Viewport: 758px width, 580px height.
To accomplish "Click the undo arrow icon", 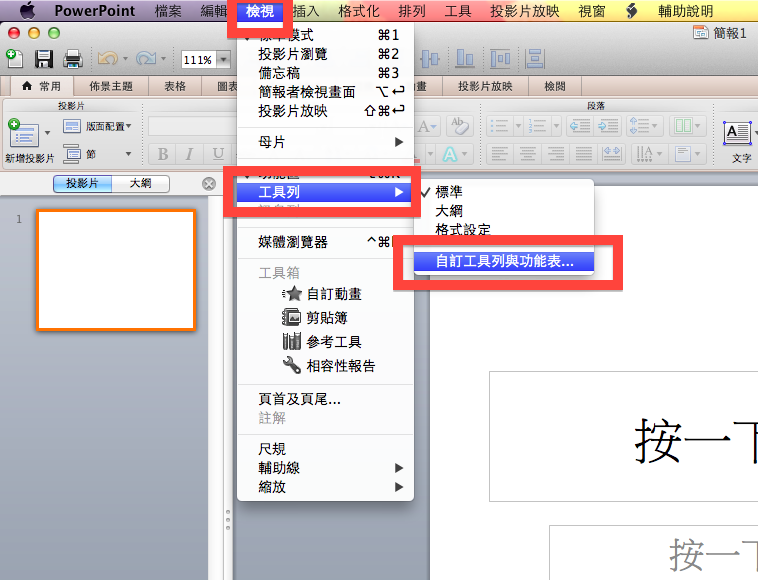I will (x=107, y=58).
